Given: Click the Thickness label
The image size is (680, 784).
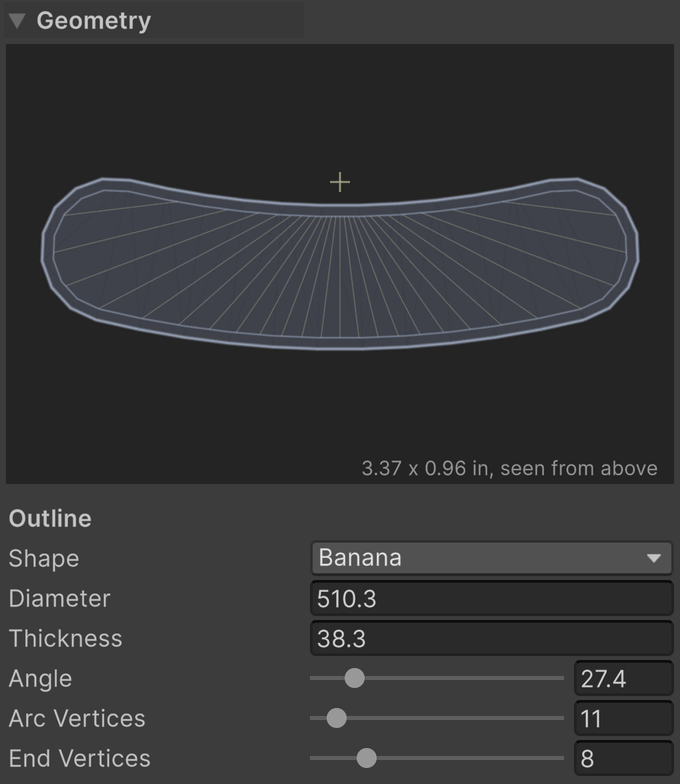Looking at the screenshot, I should click(66, 638).
